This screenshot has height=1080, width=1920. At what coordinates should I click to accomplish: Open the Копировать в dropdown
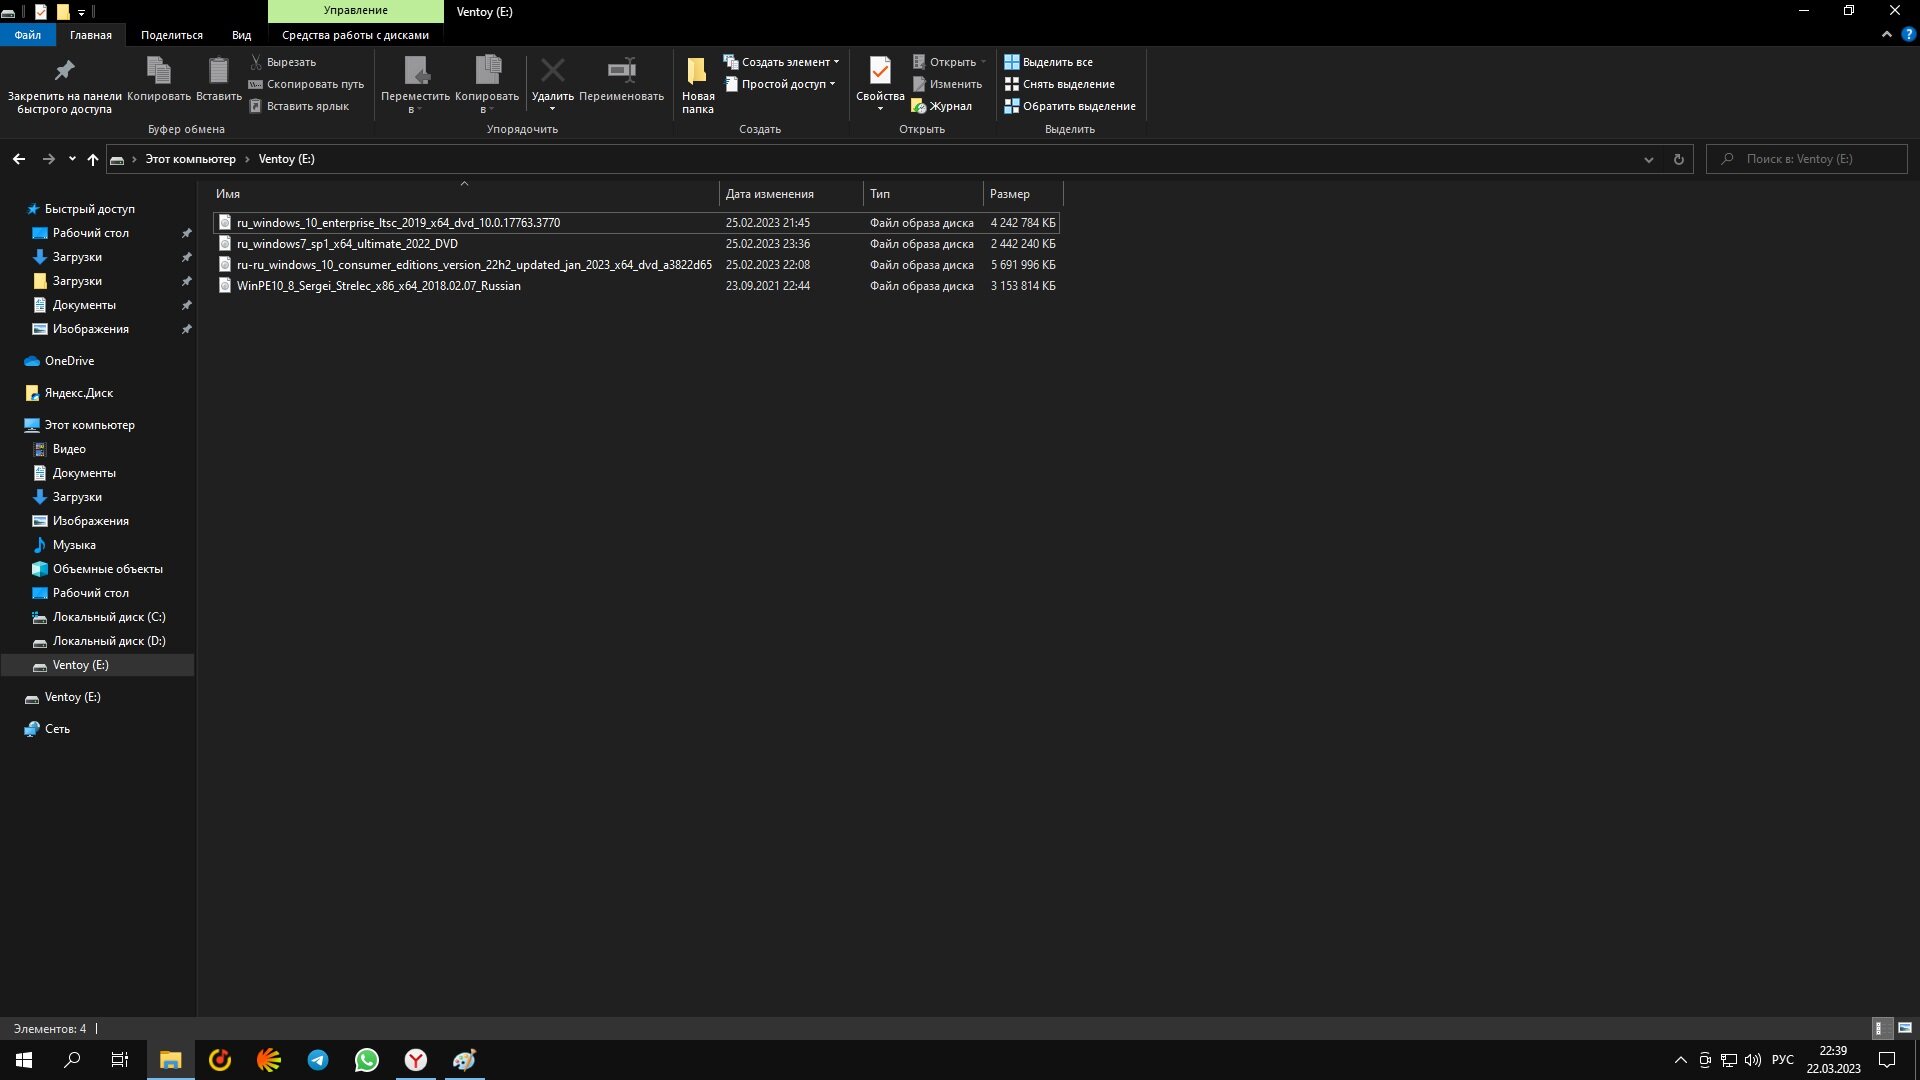point(487,84)
